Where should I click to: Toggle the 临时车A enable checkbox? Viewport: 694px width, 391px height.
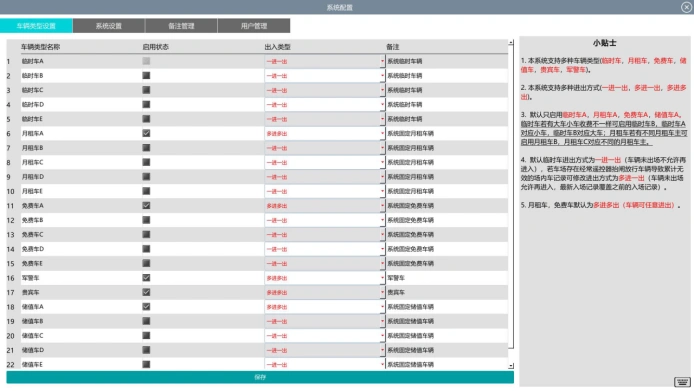click(146, 61)
